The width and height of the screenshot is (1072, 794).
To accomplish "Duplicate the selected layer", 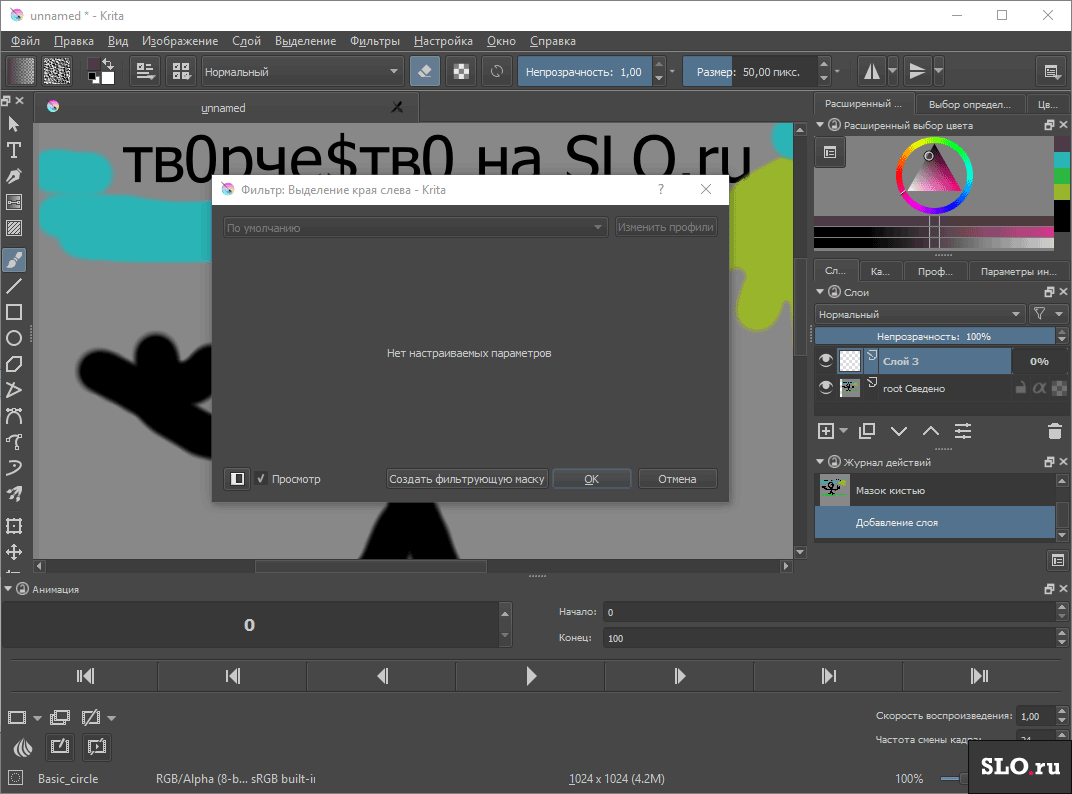I will 866,431.
